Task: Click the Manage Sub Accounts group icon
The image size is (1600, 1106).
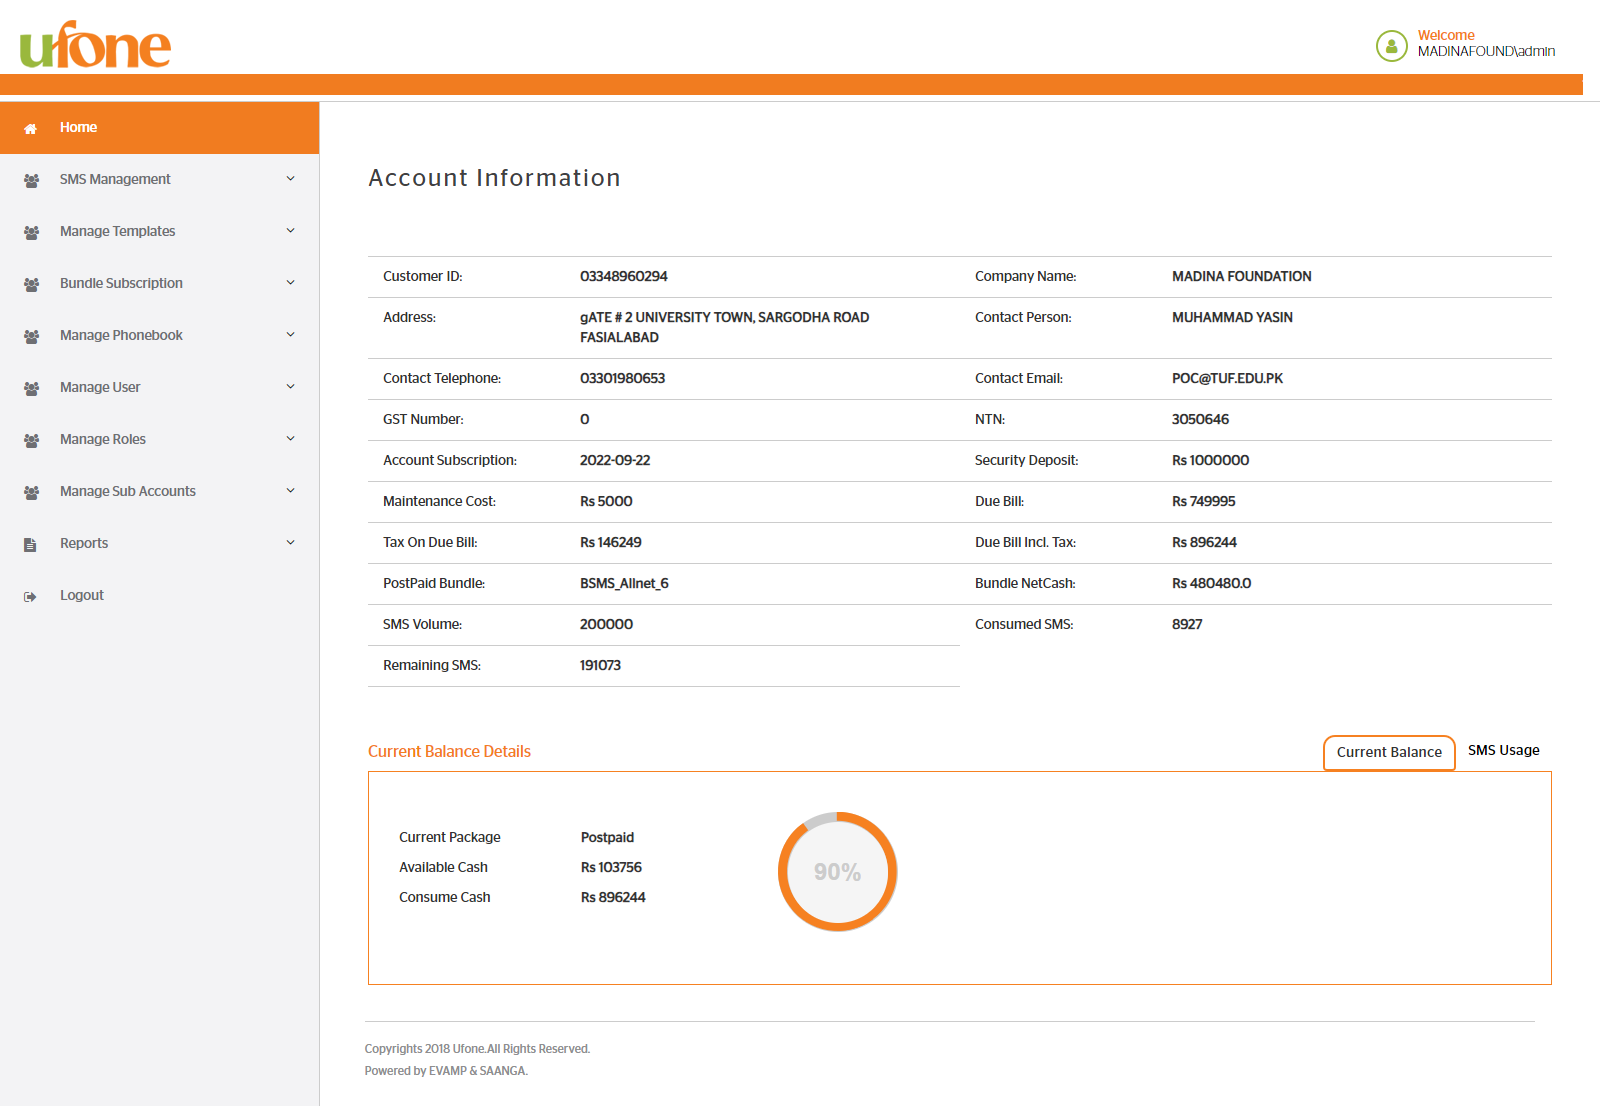Action: pyautogui.click(x=31, y=492)
